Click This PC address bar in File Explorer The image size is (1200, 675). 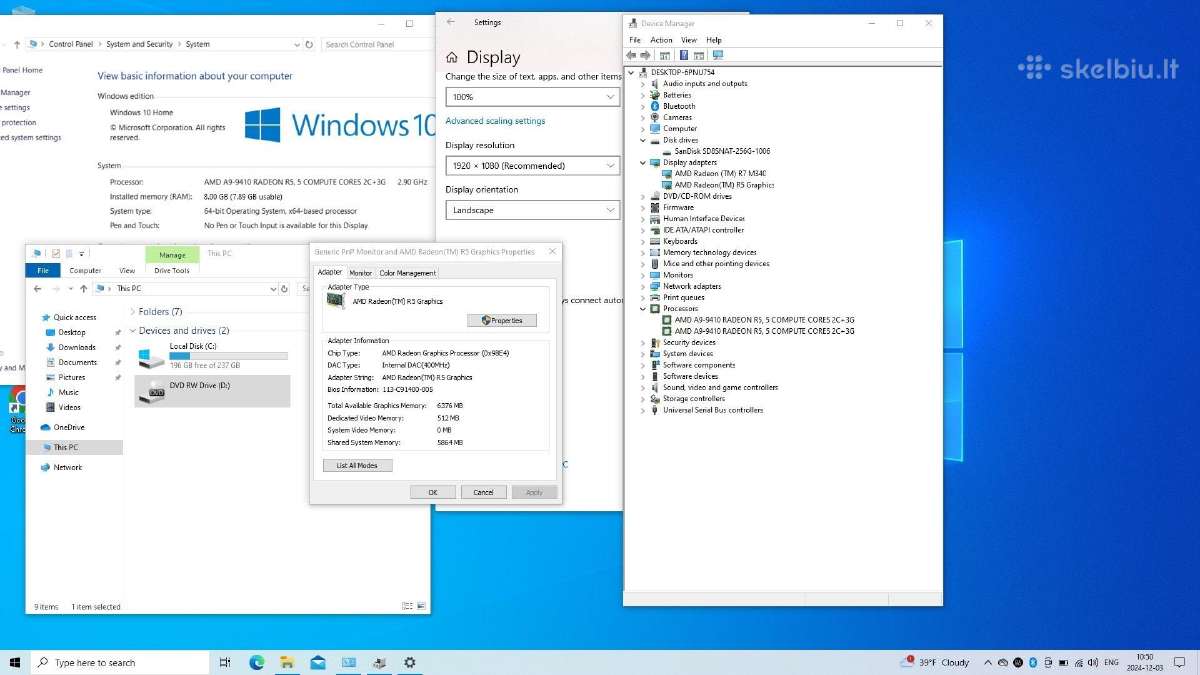[x=185, y=288]
